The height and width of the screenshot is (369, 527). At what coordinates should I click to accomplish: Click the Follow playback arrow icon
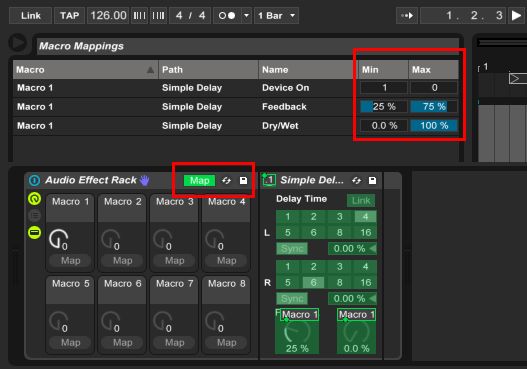point(407,15)
